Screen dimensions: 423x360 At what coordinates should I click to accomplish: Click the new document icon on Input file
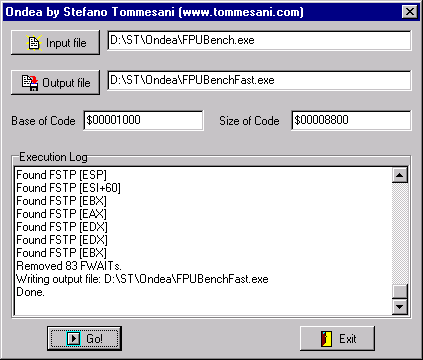pyautogui.click(x=34, y=43)
